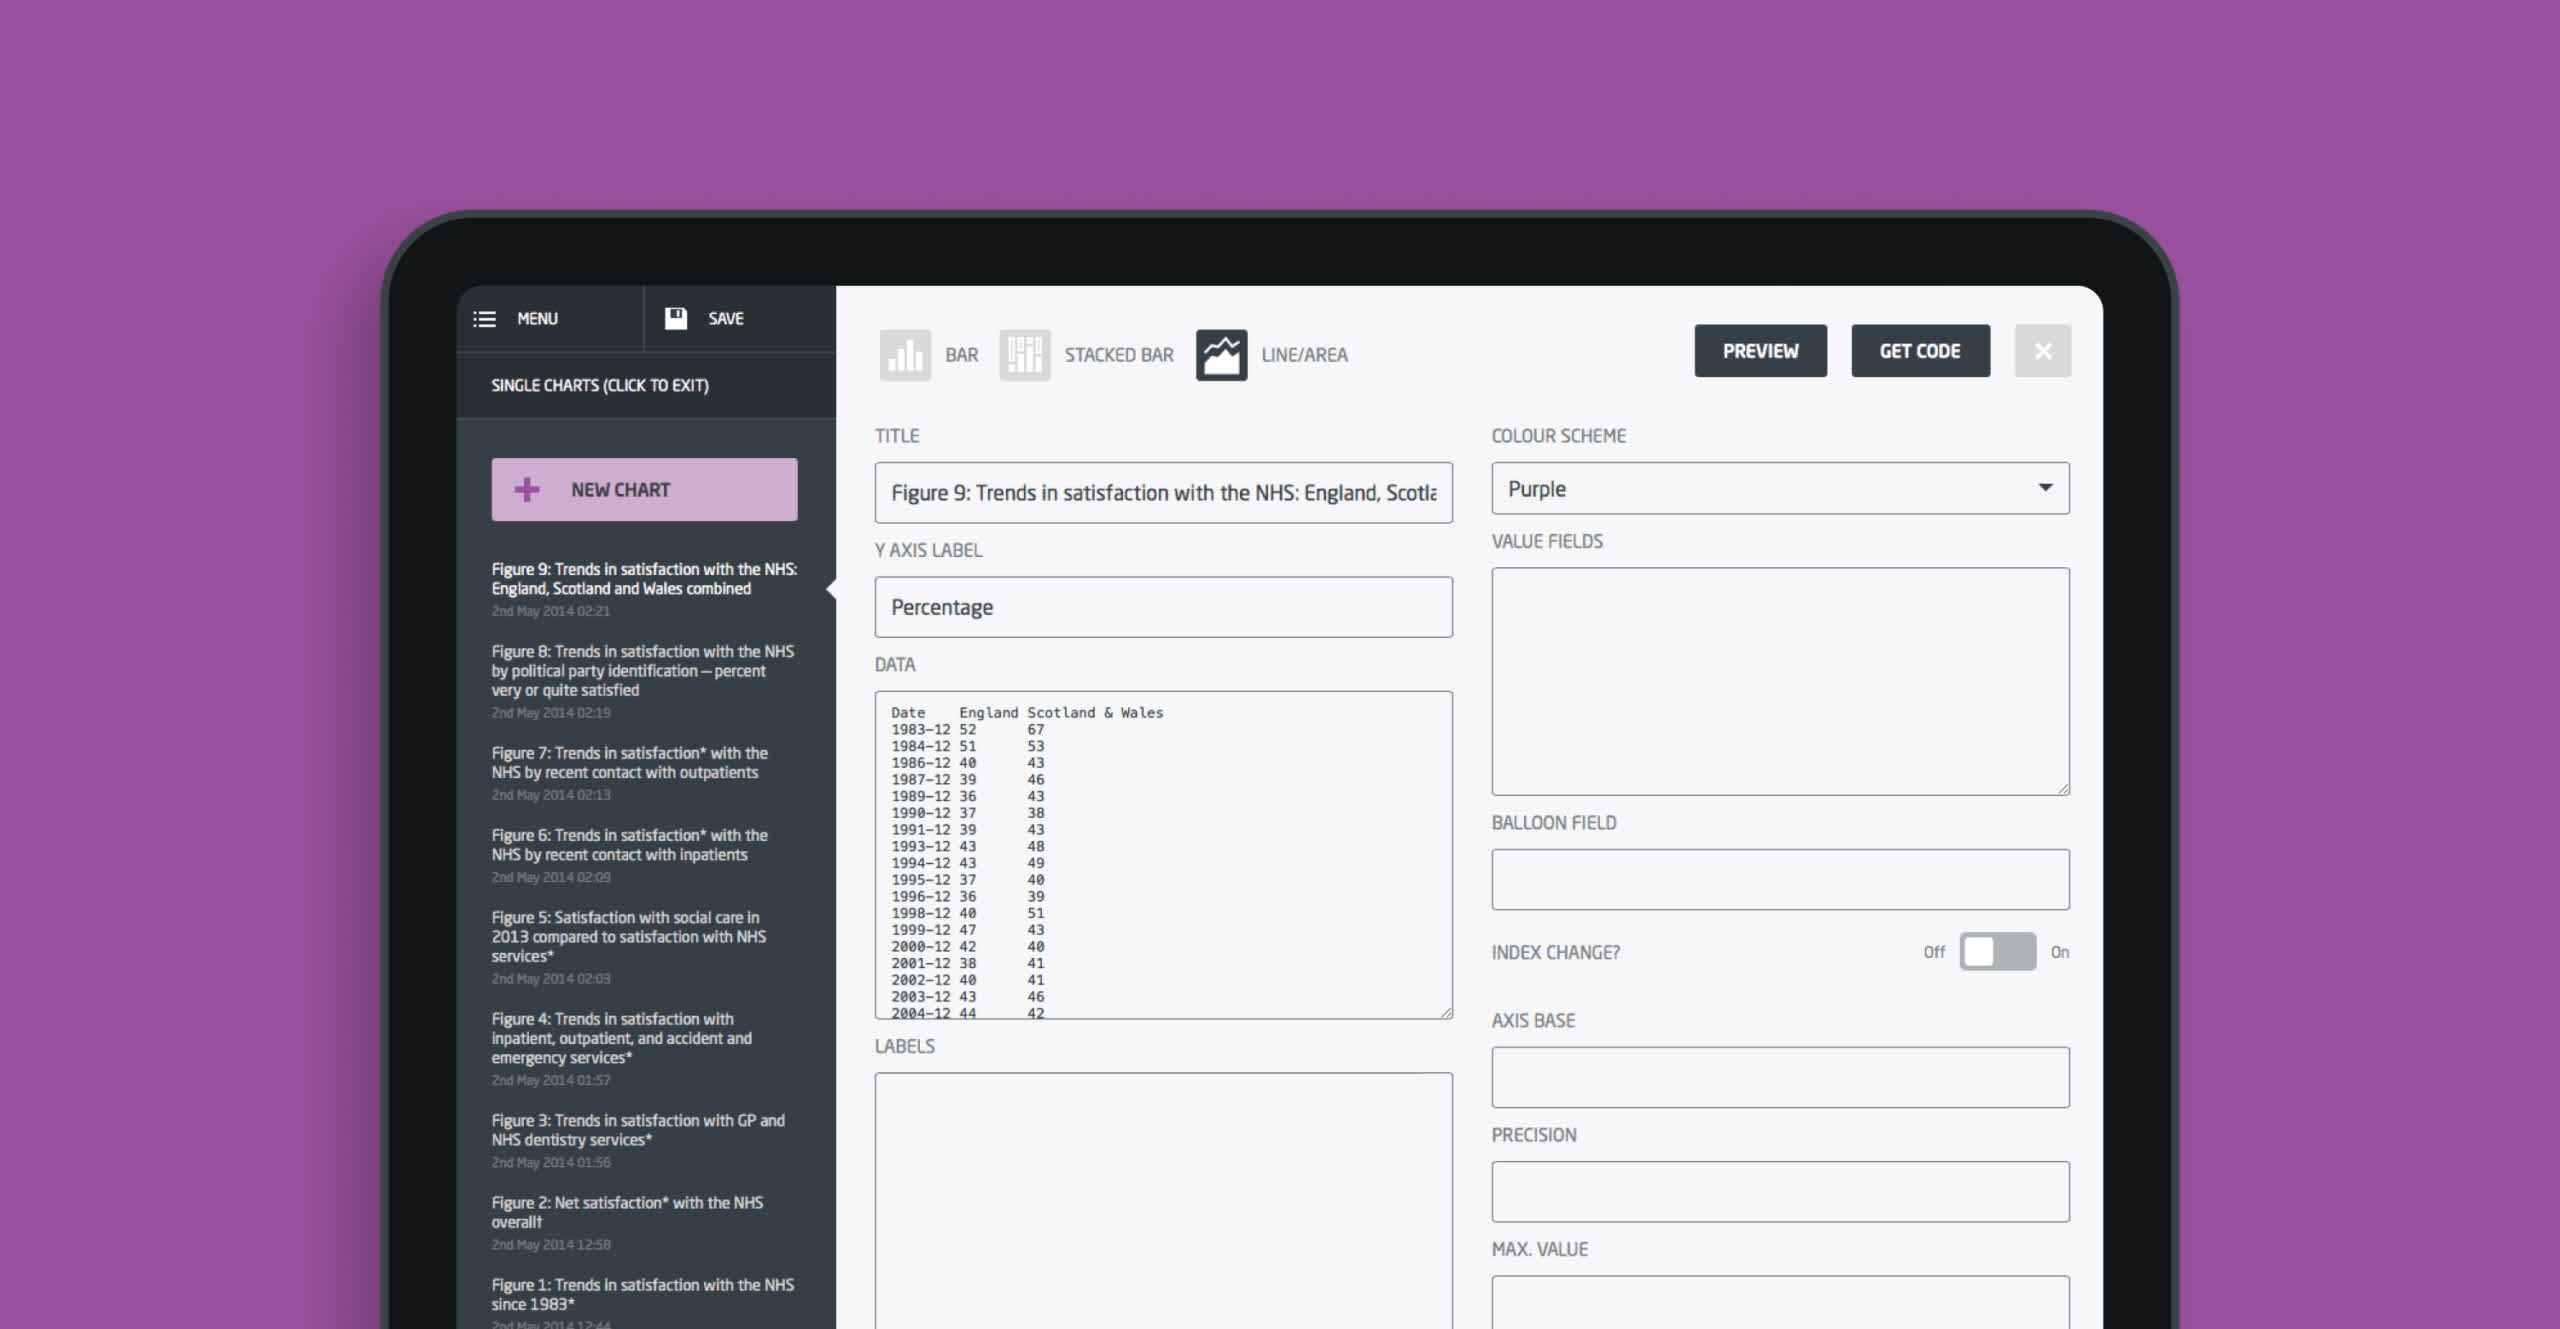Viewport: 2560px width, 1329px height.
Task: Open the Colour Scheme dropdown
Action: click(1779, 489)
